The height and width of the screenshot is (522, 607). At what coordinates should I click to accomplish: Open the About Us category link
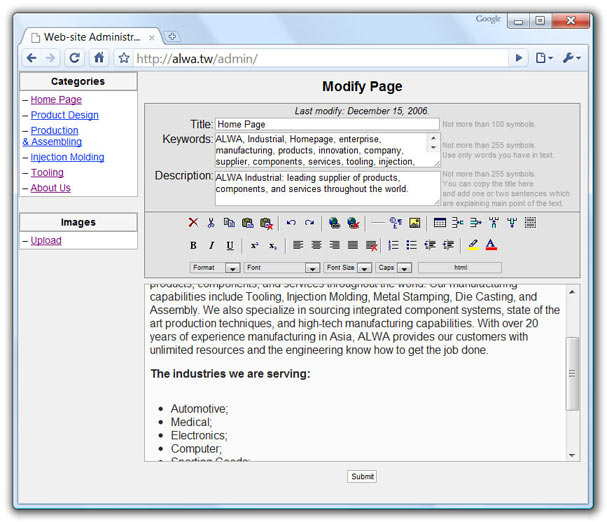(x=51, y=188)
